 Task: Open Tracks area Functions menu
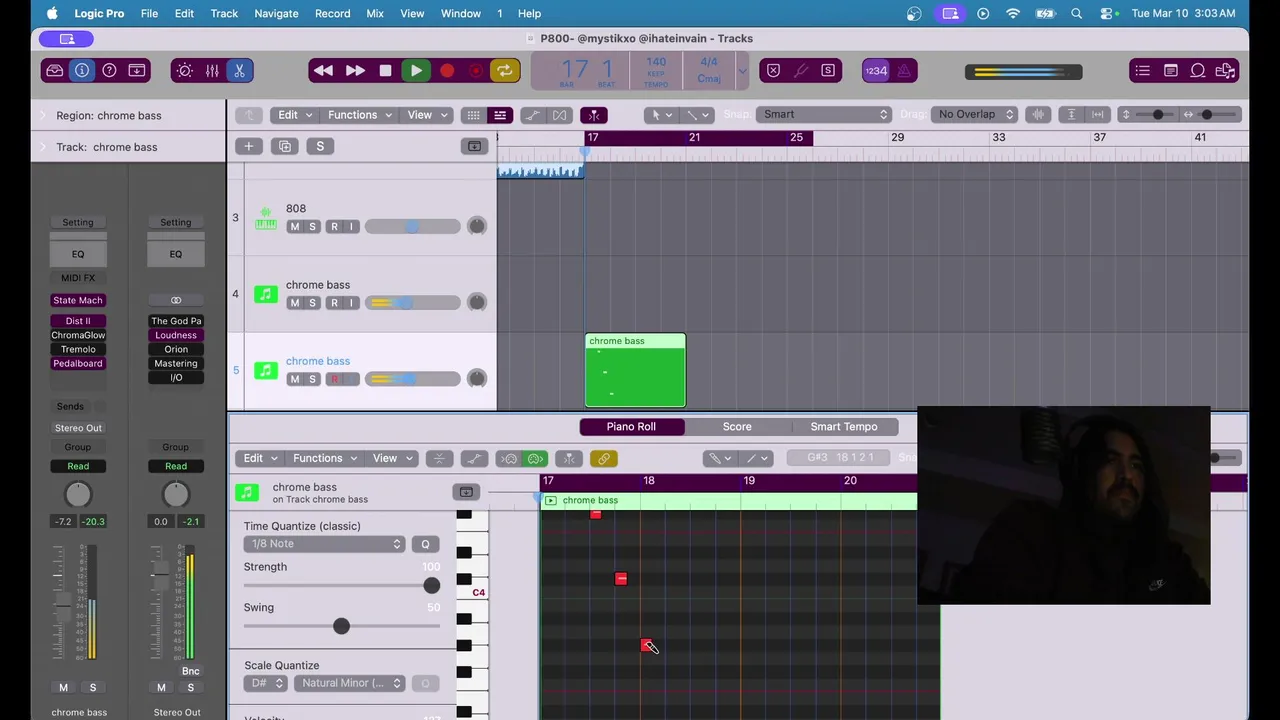click(x=359, y=115)
